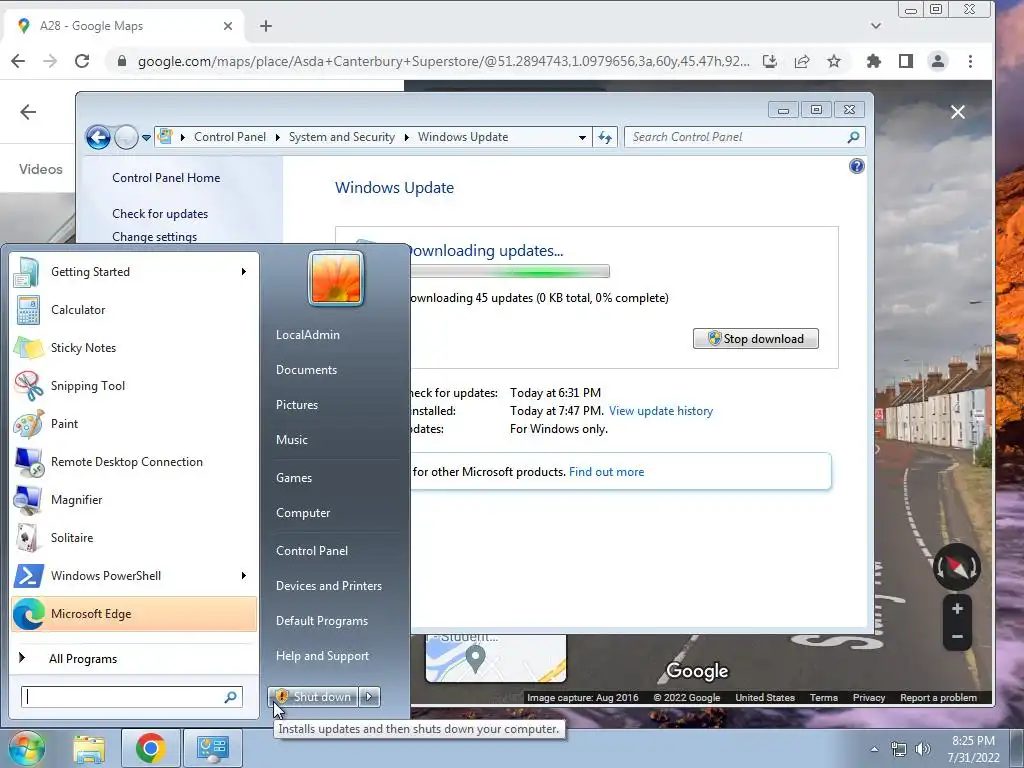Click the user account flower picture
The width and height of the screenshot is (1024, 768).
point(336,278)
